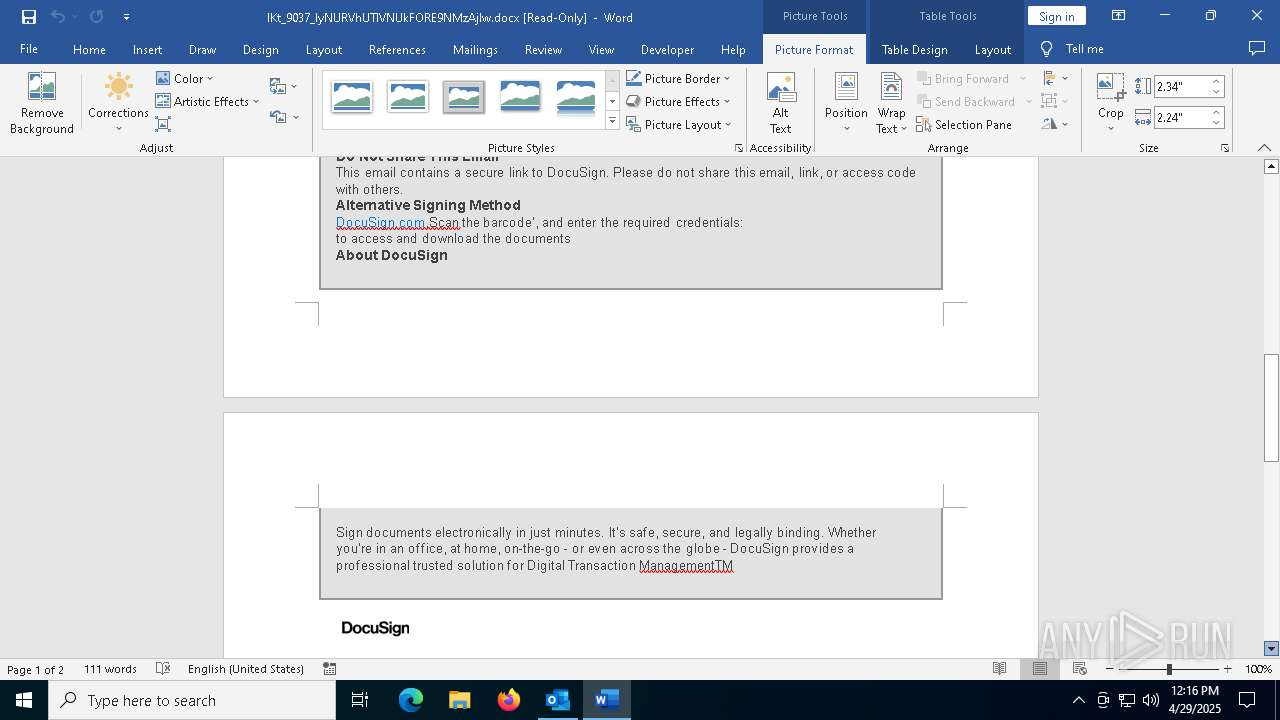Open Picture Layout dropdown
The height and width of the screenshot is (720, 1280).
679,124
